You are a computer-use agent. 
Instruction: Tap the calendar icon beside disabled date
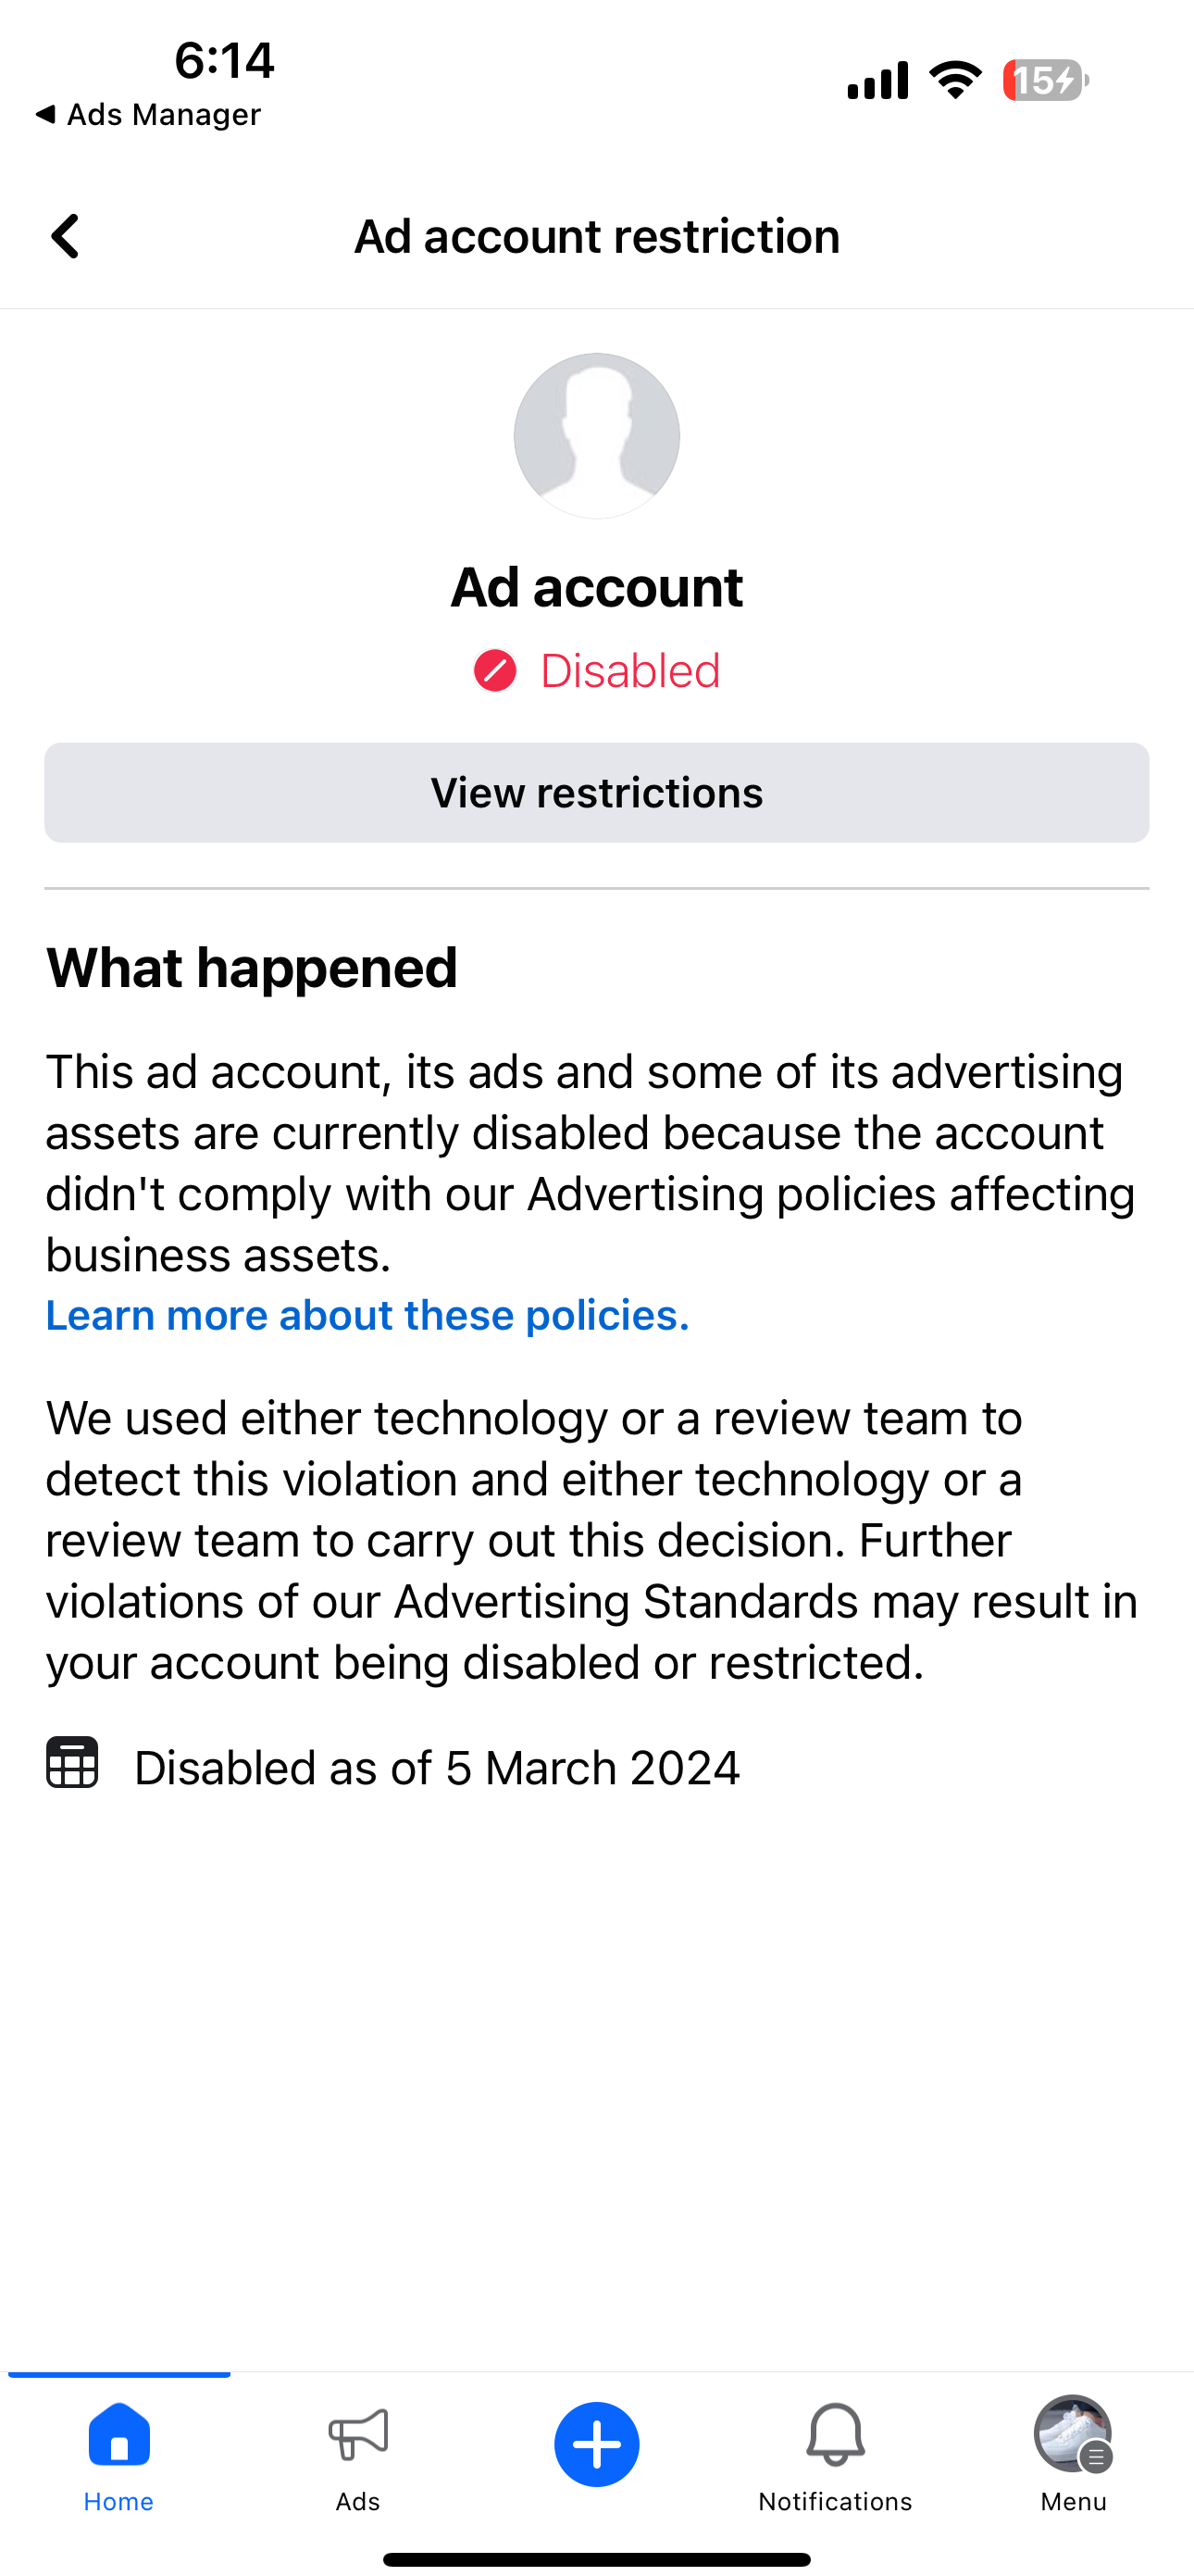[x=72, y=1763]
